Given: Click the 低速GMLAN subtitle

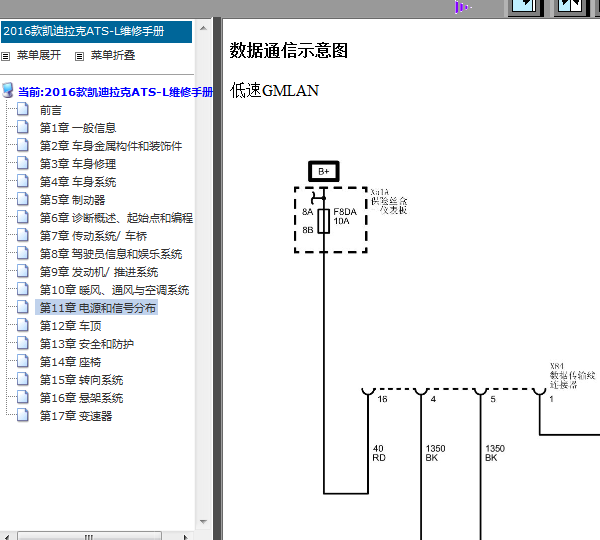Looking at the screenshot, I should coord(274,91).
